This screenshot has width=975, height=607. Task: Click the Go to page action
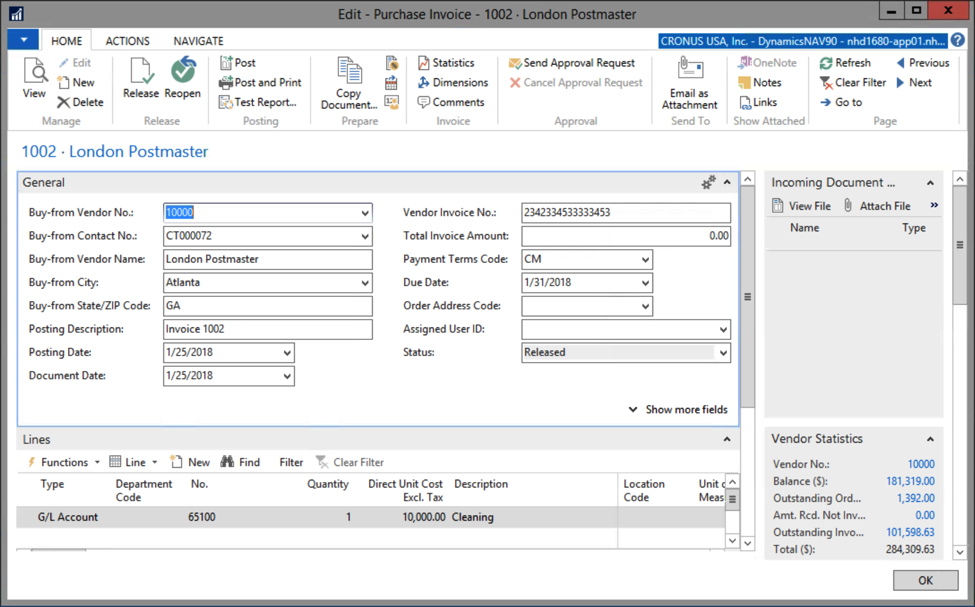click(x=841, y=102)
